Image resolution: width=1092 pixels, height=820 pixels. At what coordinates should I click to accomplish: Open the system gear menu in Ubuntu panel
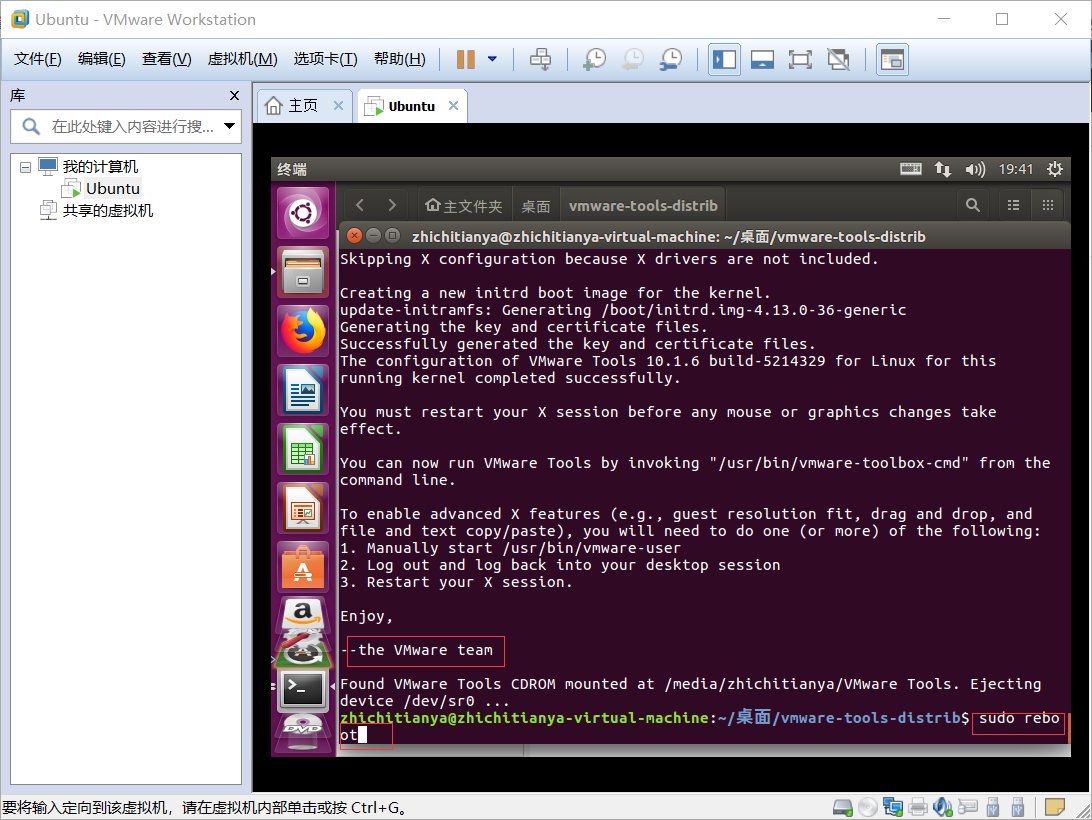[1055, 169]
